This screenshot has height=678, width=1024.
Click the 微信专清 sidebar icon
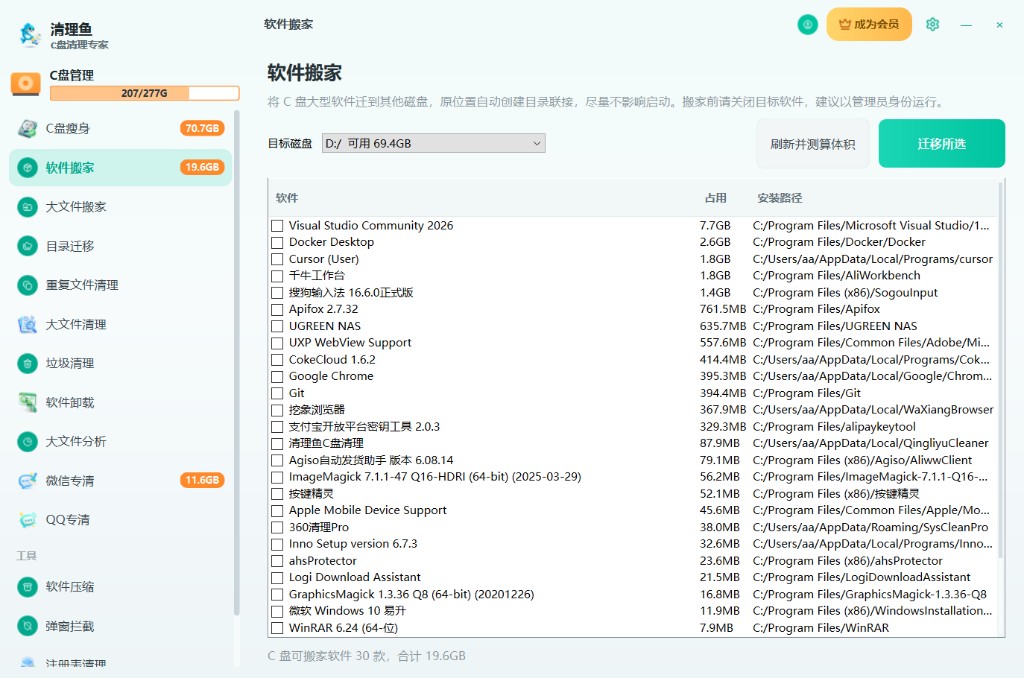click(x=27, y=481)
